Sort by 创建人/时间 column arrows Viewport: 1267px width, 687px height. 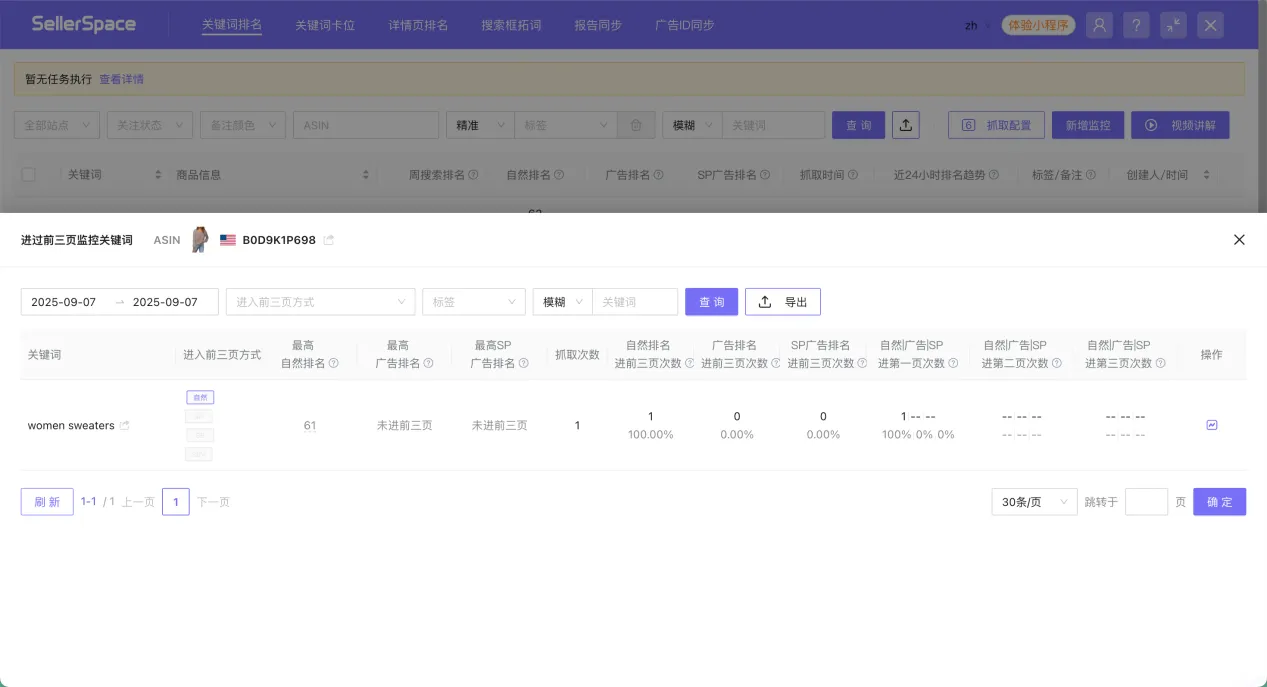click(1206, 175)
